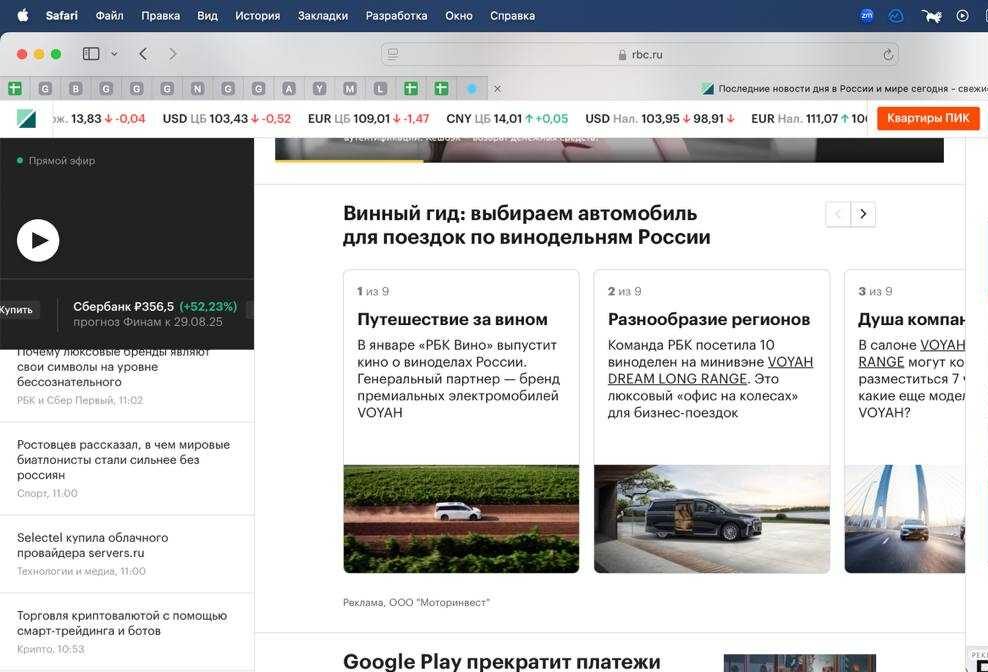Open the Винный гид headline
The image size is (988, 672).
(x=527, y=225)
